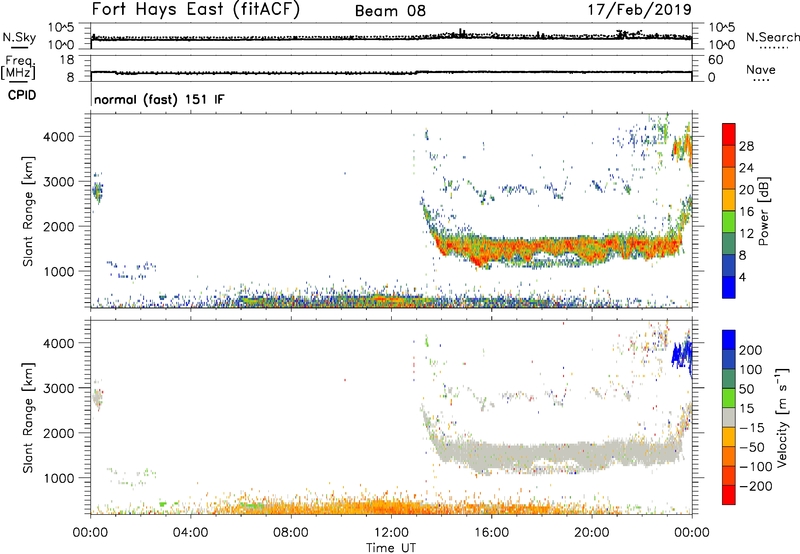
Task: Click the frequency trace line in Freq panel
Action: coord(391,72)
